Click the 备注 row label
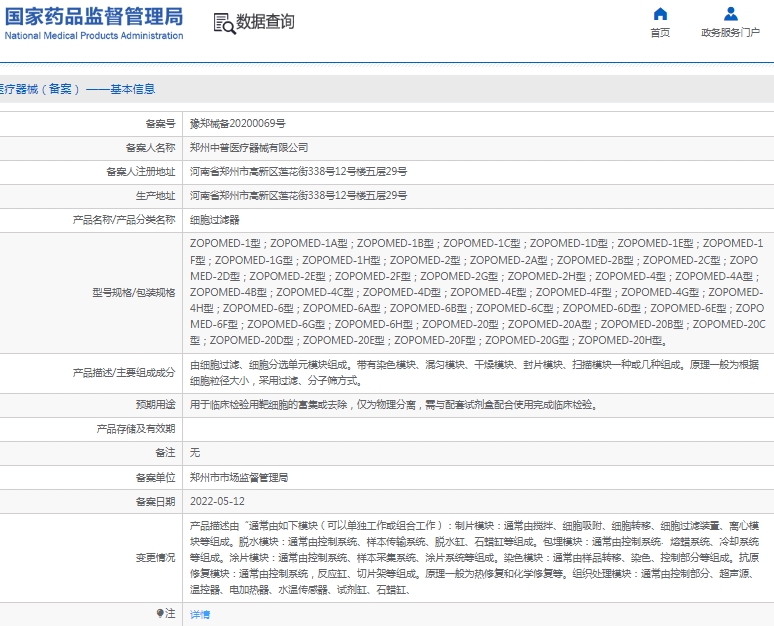The width and height of the screenshot is (774, 626). click(x=165, y=453)
